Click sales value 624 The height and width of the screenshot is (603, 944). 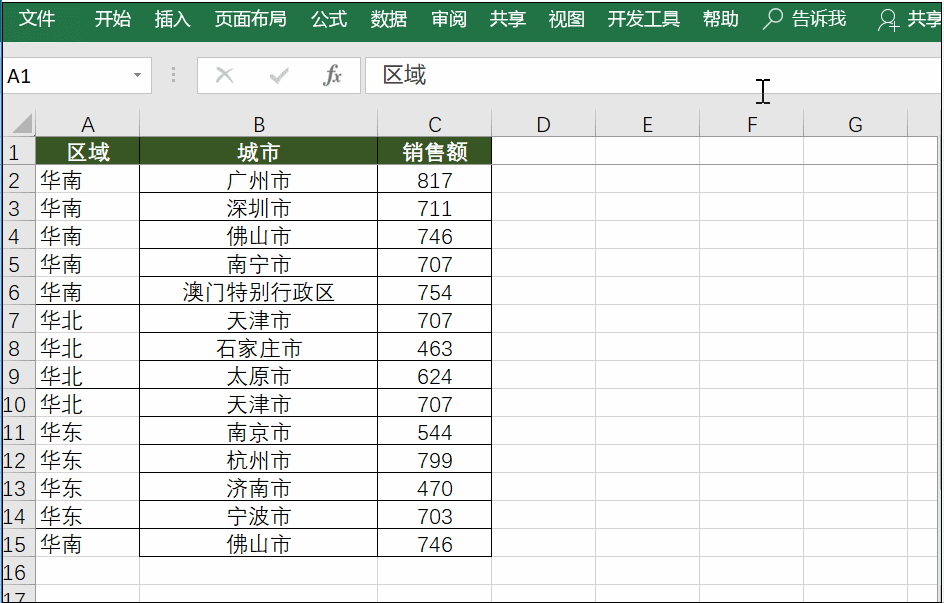click(435, 376)
